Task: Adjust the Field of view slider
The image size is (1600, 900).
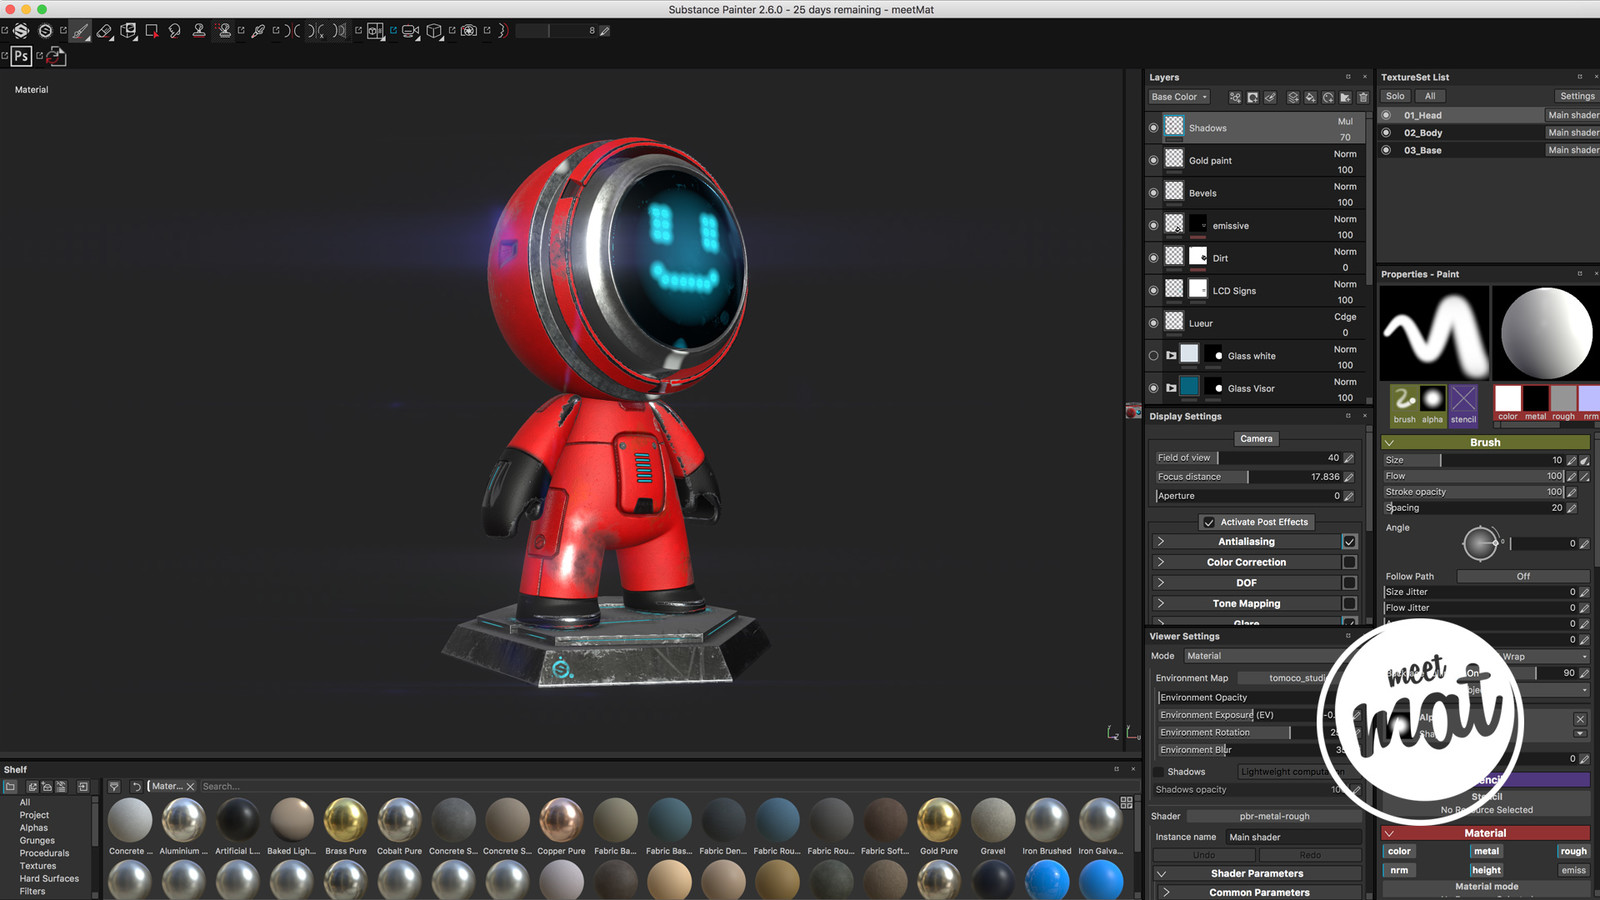Action: [1248, 458]
